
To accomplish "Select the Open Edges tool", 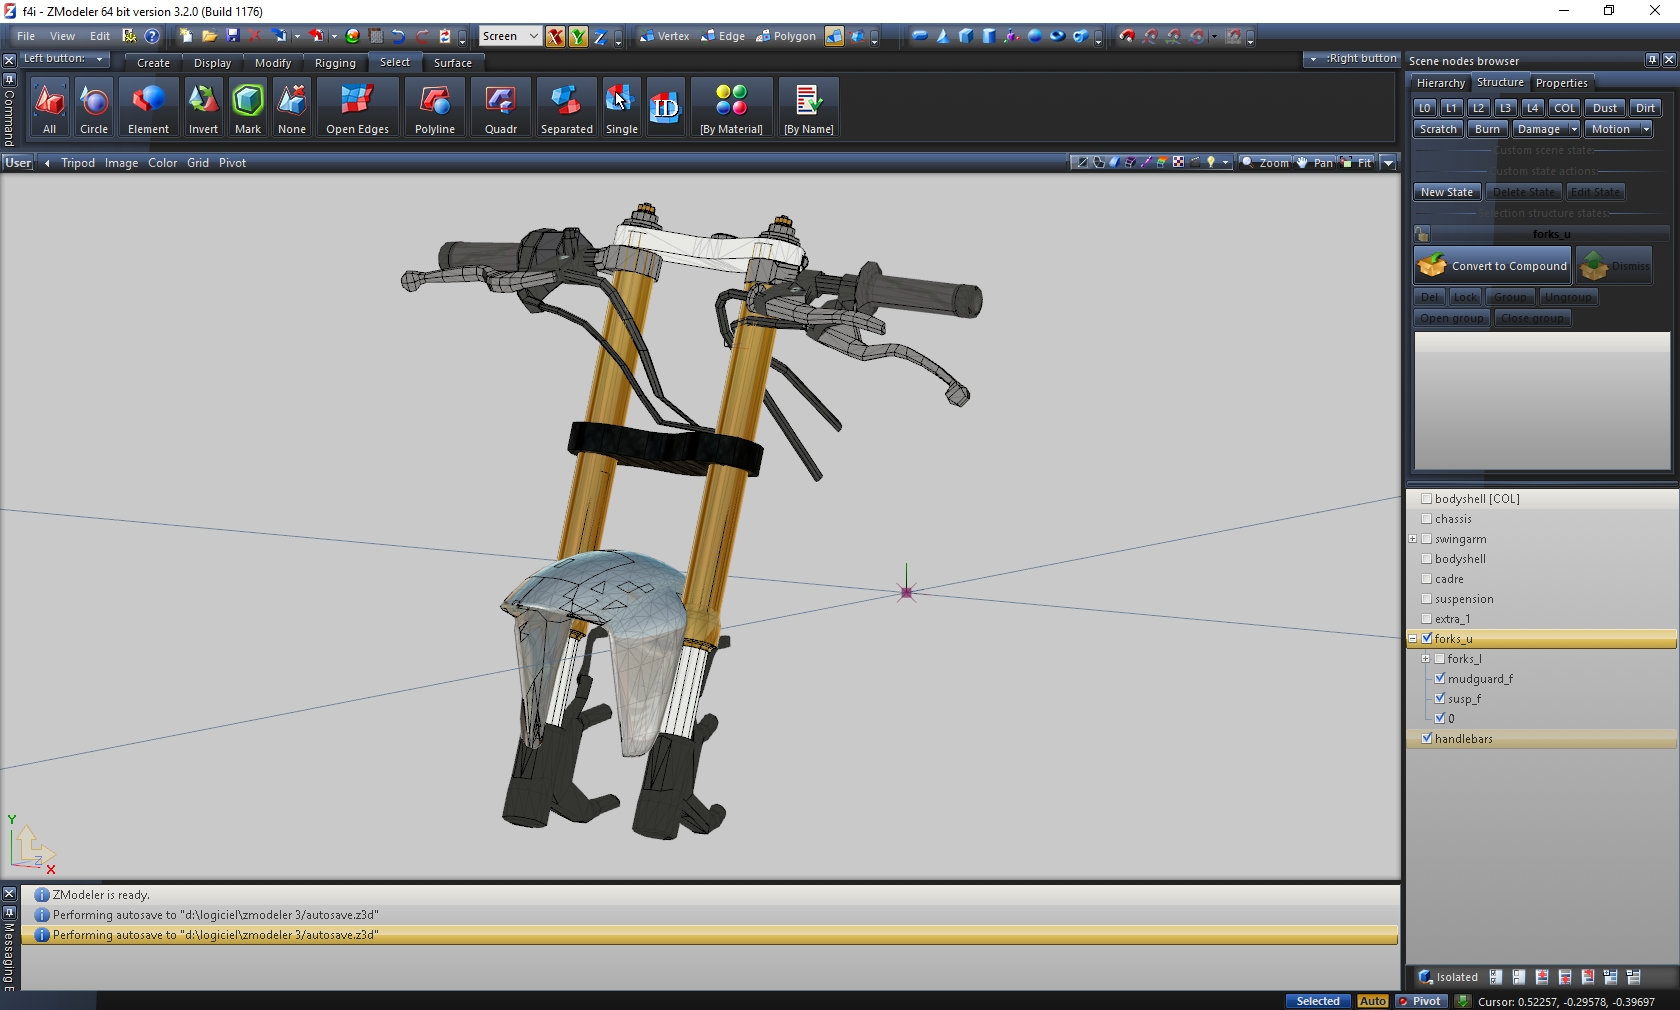I will [x=357, y=108].
